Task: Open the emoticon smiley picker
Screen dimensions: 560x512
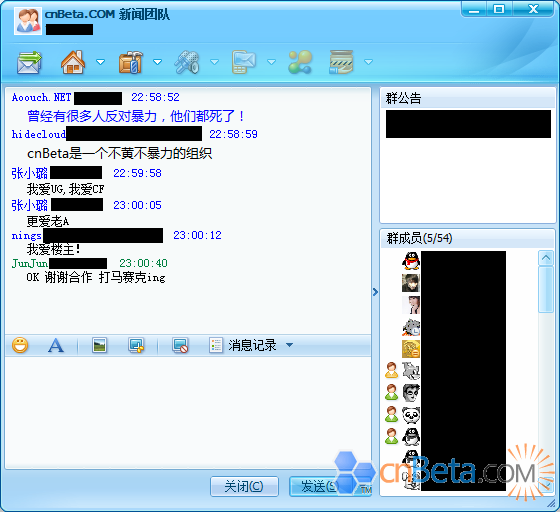Action: click(x=20, y=345)
